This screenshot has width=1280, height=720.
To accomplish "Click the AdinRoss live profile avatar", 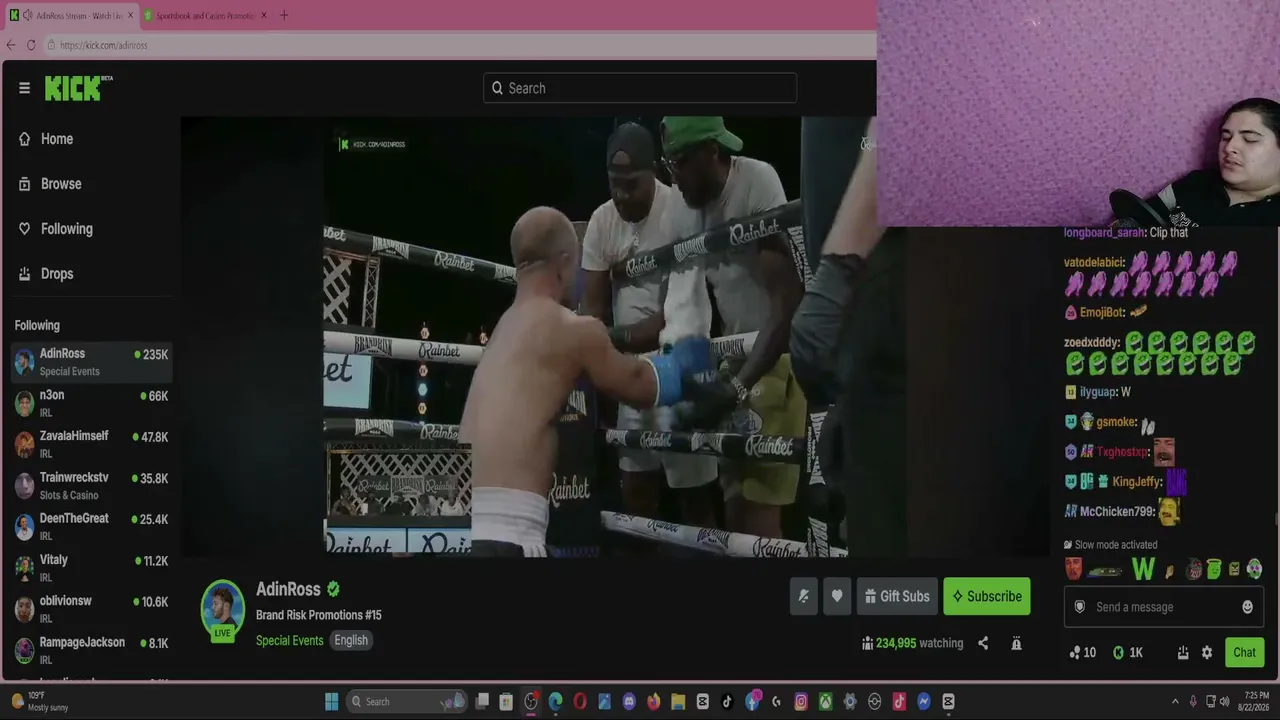I will 222,608.
